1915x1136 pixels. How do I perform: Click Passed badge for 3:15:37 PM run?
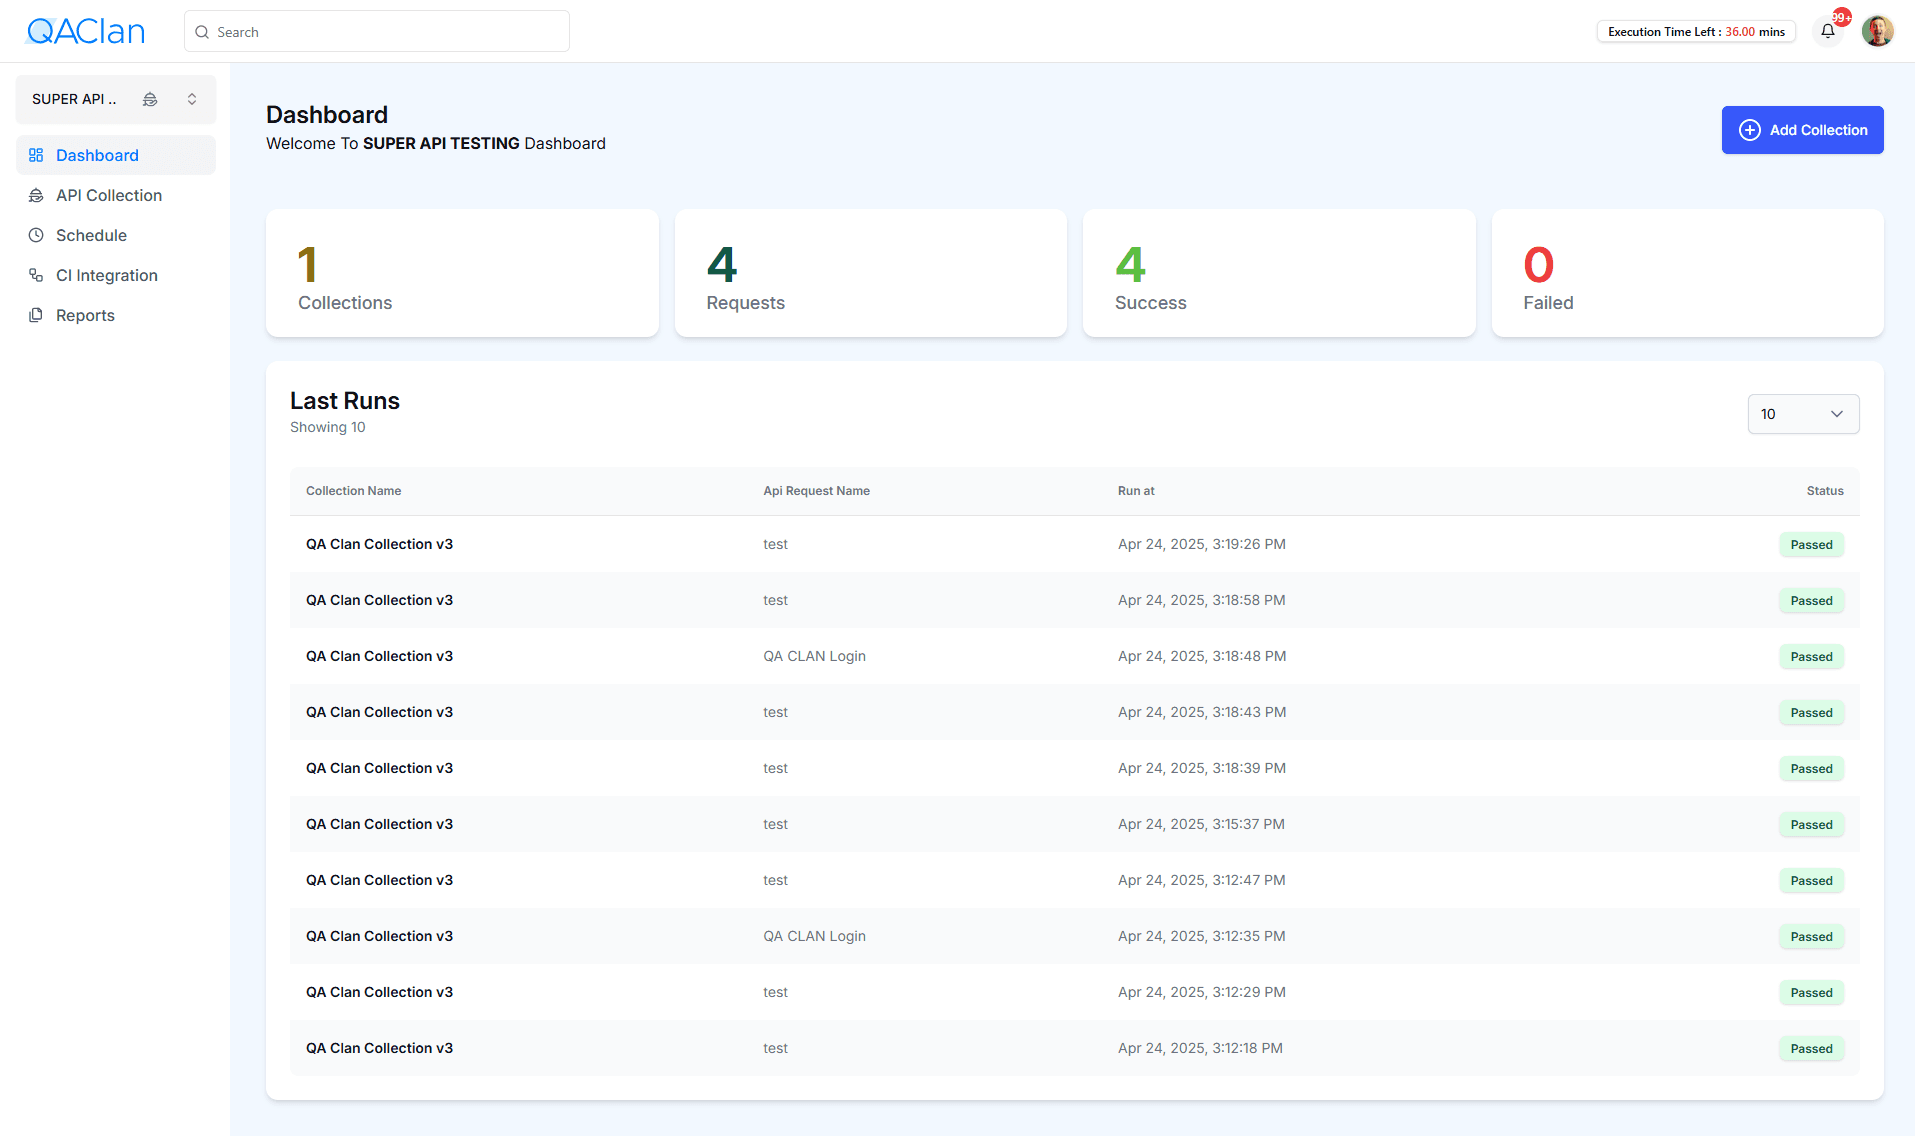click(x=1811, y=825)
